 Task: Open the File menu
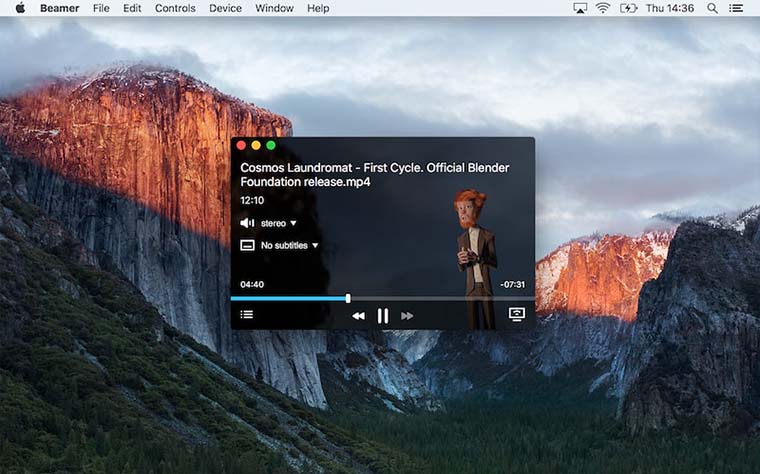101,8
